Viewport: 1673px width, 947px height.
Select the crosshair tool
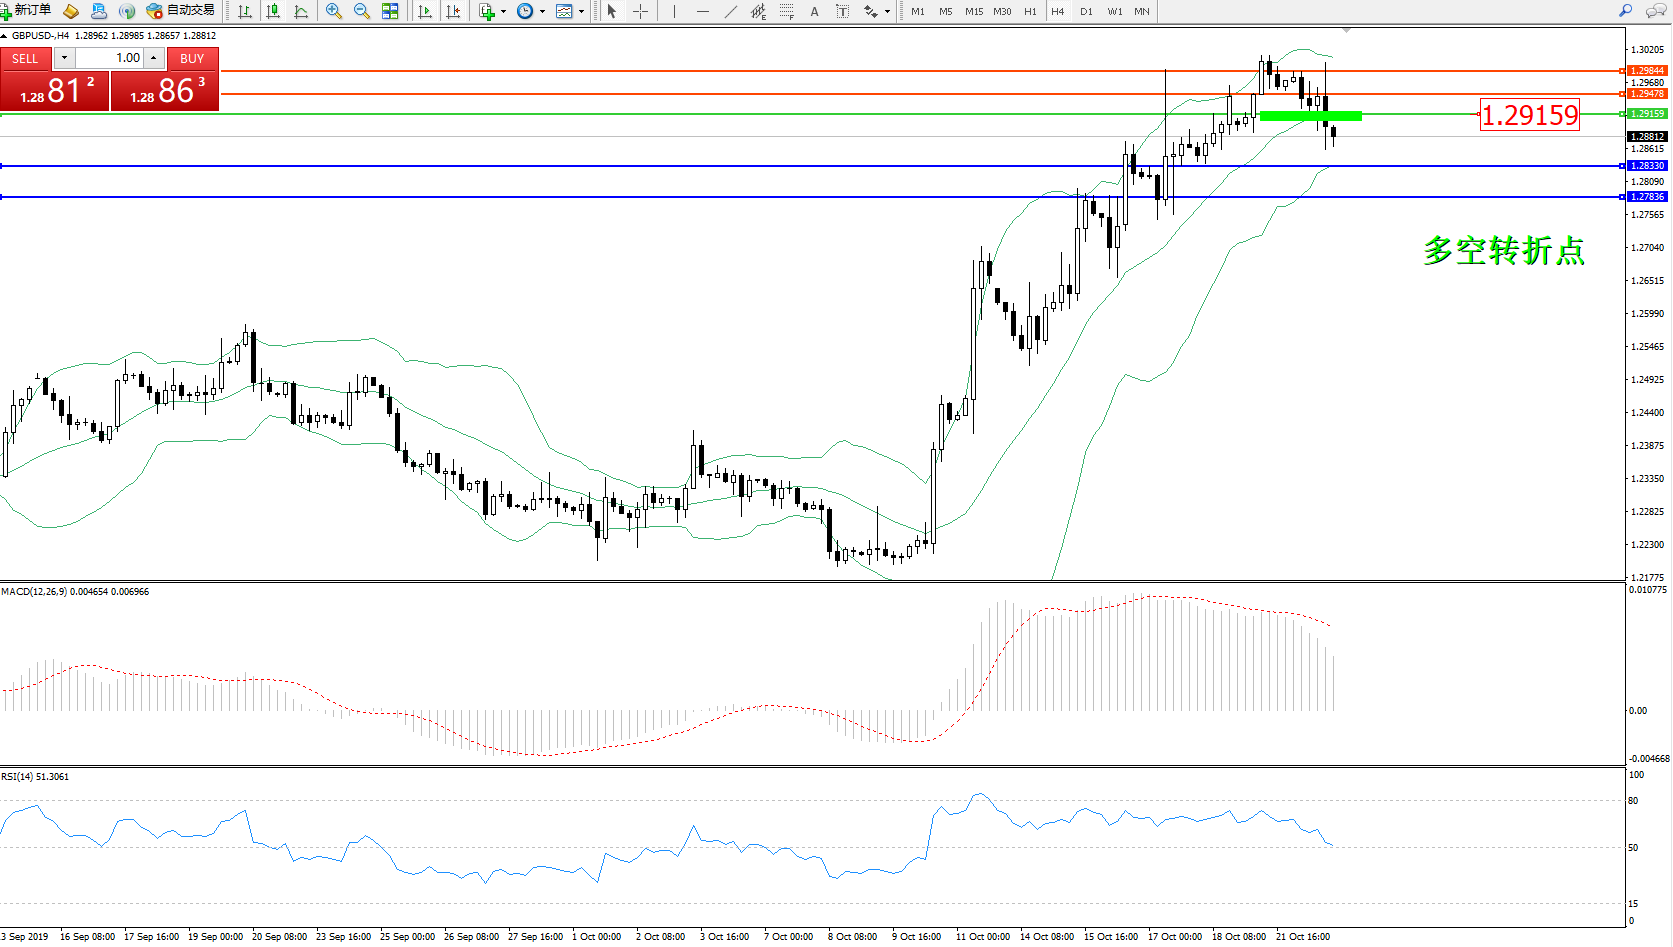640,11
